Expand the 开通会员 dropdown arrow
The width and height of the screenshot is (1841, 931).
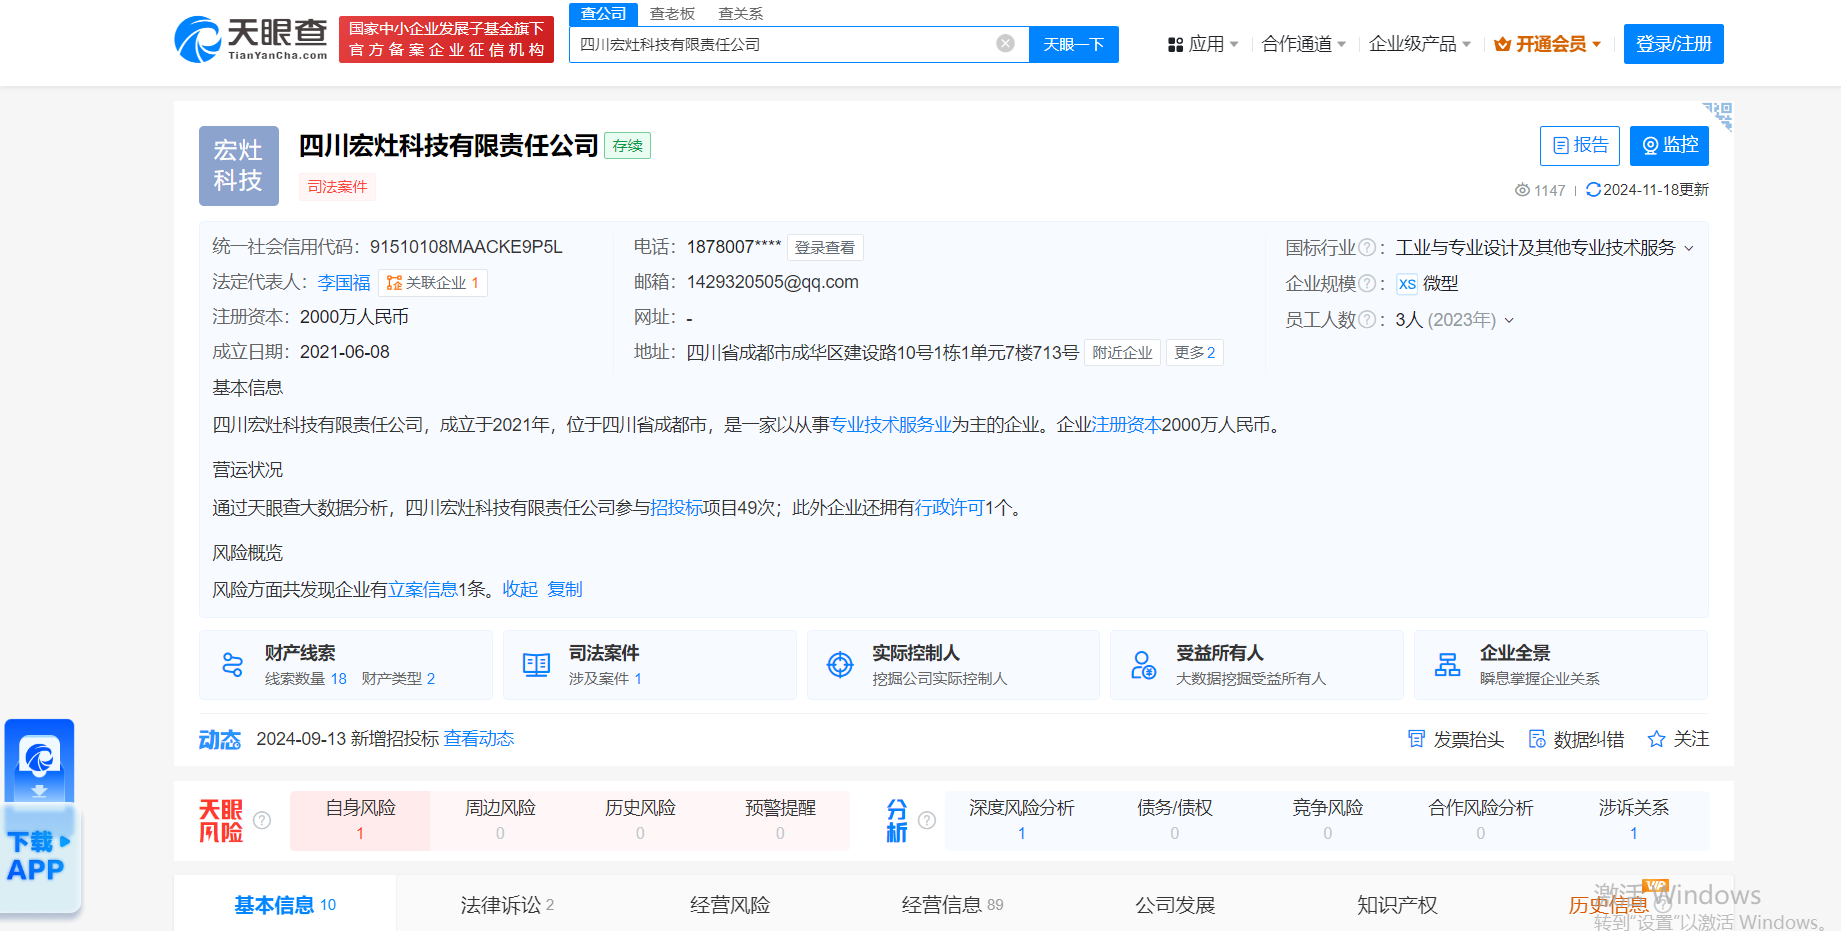tap(1596, 44)
